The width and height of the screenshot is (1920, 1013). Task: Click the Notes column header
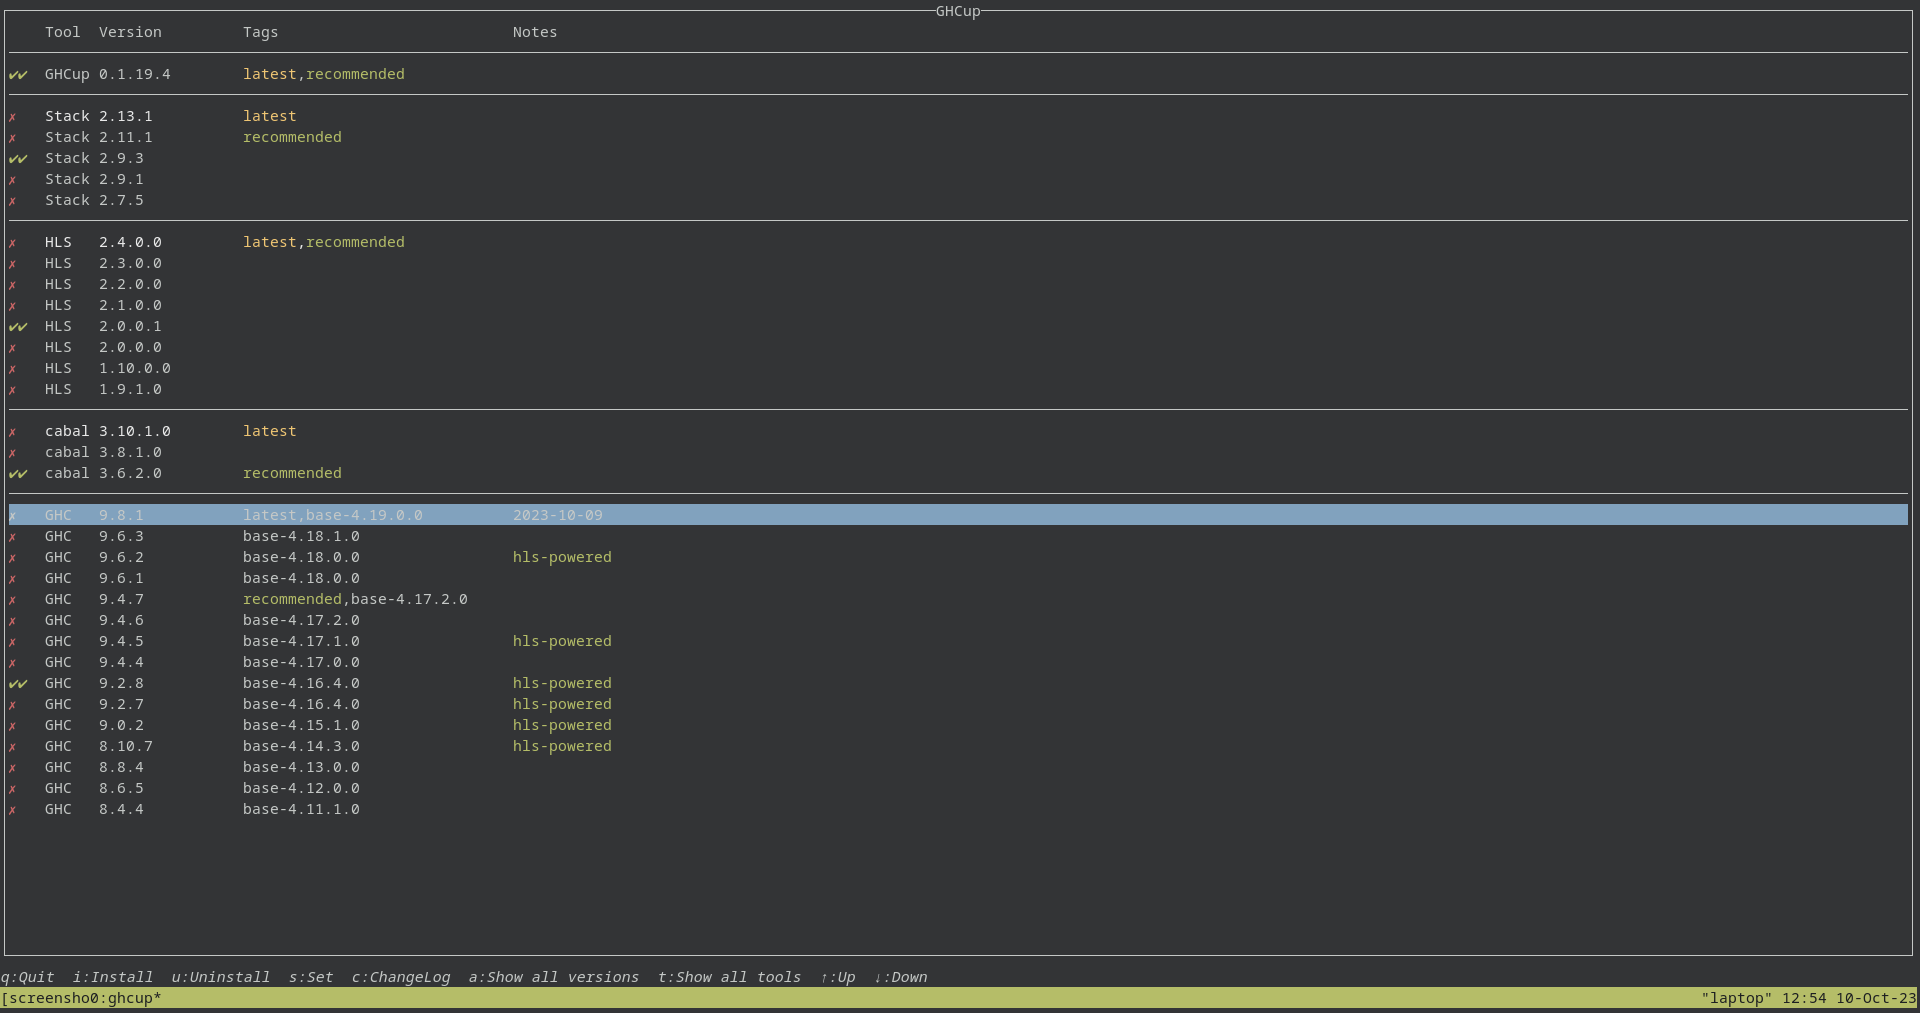coord(535,32)
